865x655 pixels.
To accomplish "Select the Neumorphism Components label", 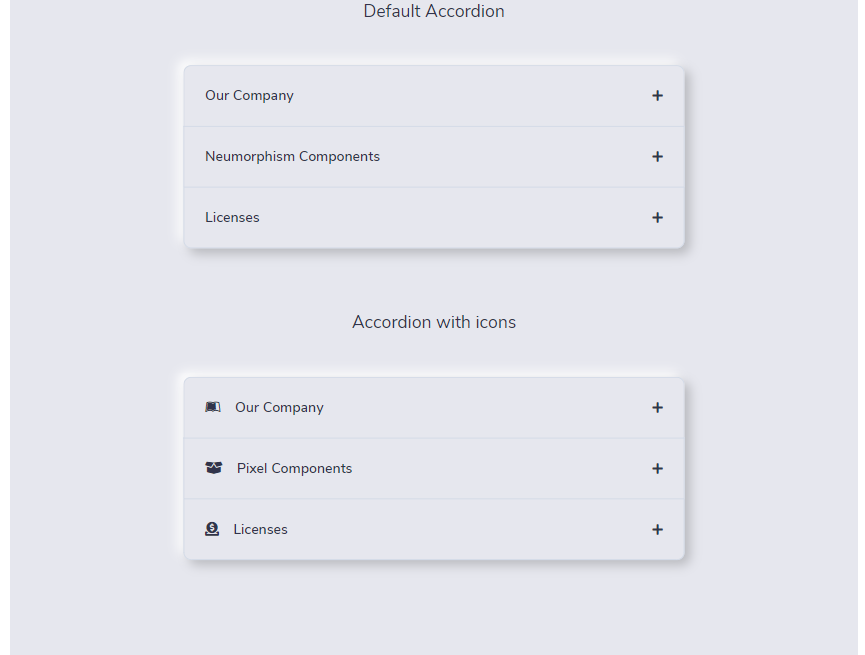I will (x=292, y=157).
